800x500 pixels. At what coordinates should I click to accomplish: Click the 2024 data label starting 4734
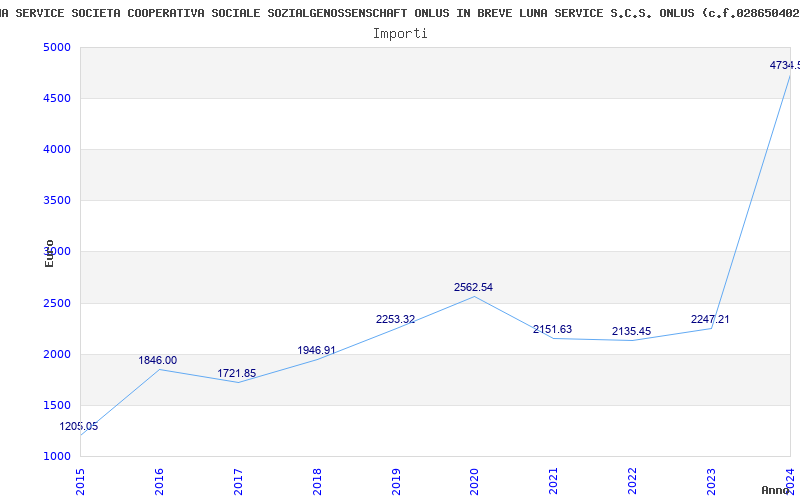785,65
